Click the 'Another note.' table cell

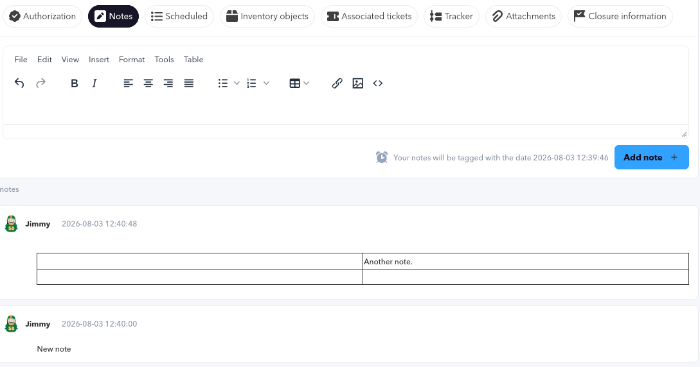[525, 262]
